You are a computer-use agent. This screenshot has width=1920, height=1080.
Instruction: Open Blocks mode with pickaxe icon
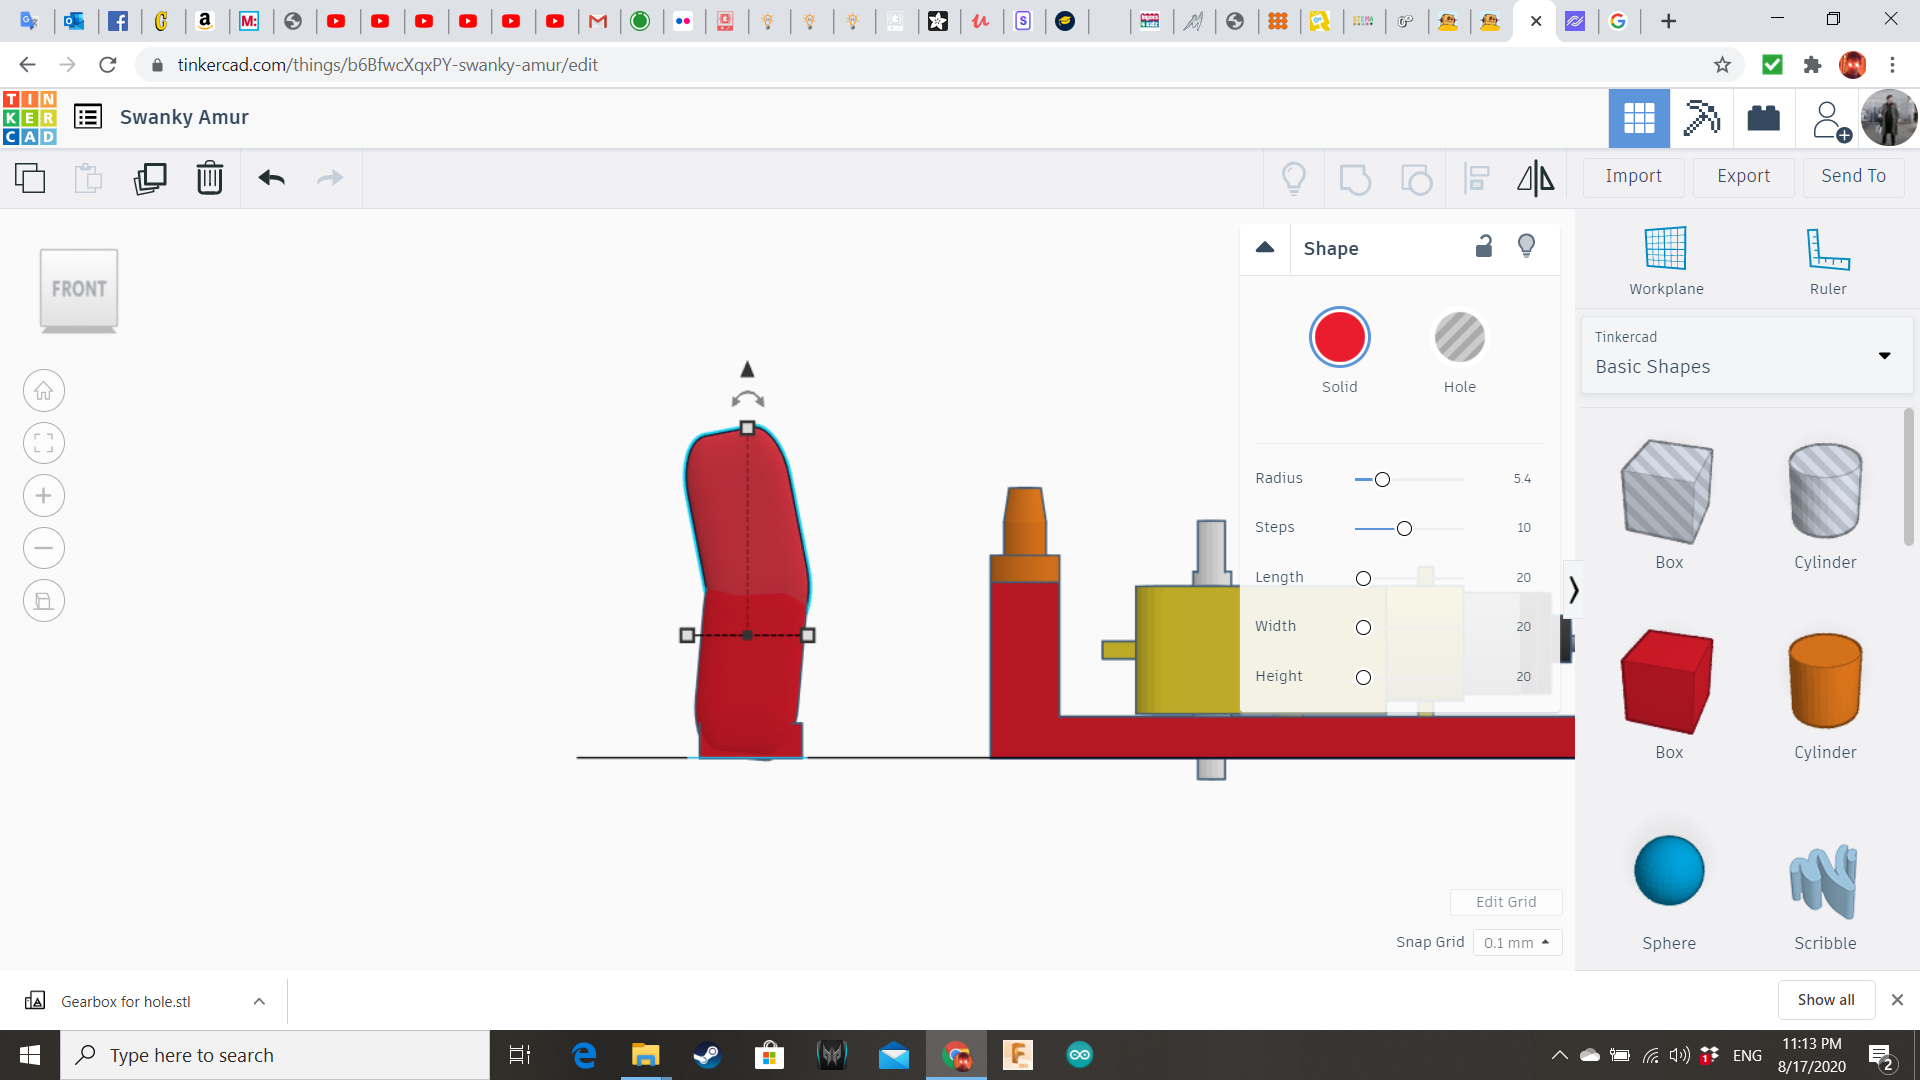[1701, 118]
